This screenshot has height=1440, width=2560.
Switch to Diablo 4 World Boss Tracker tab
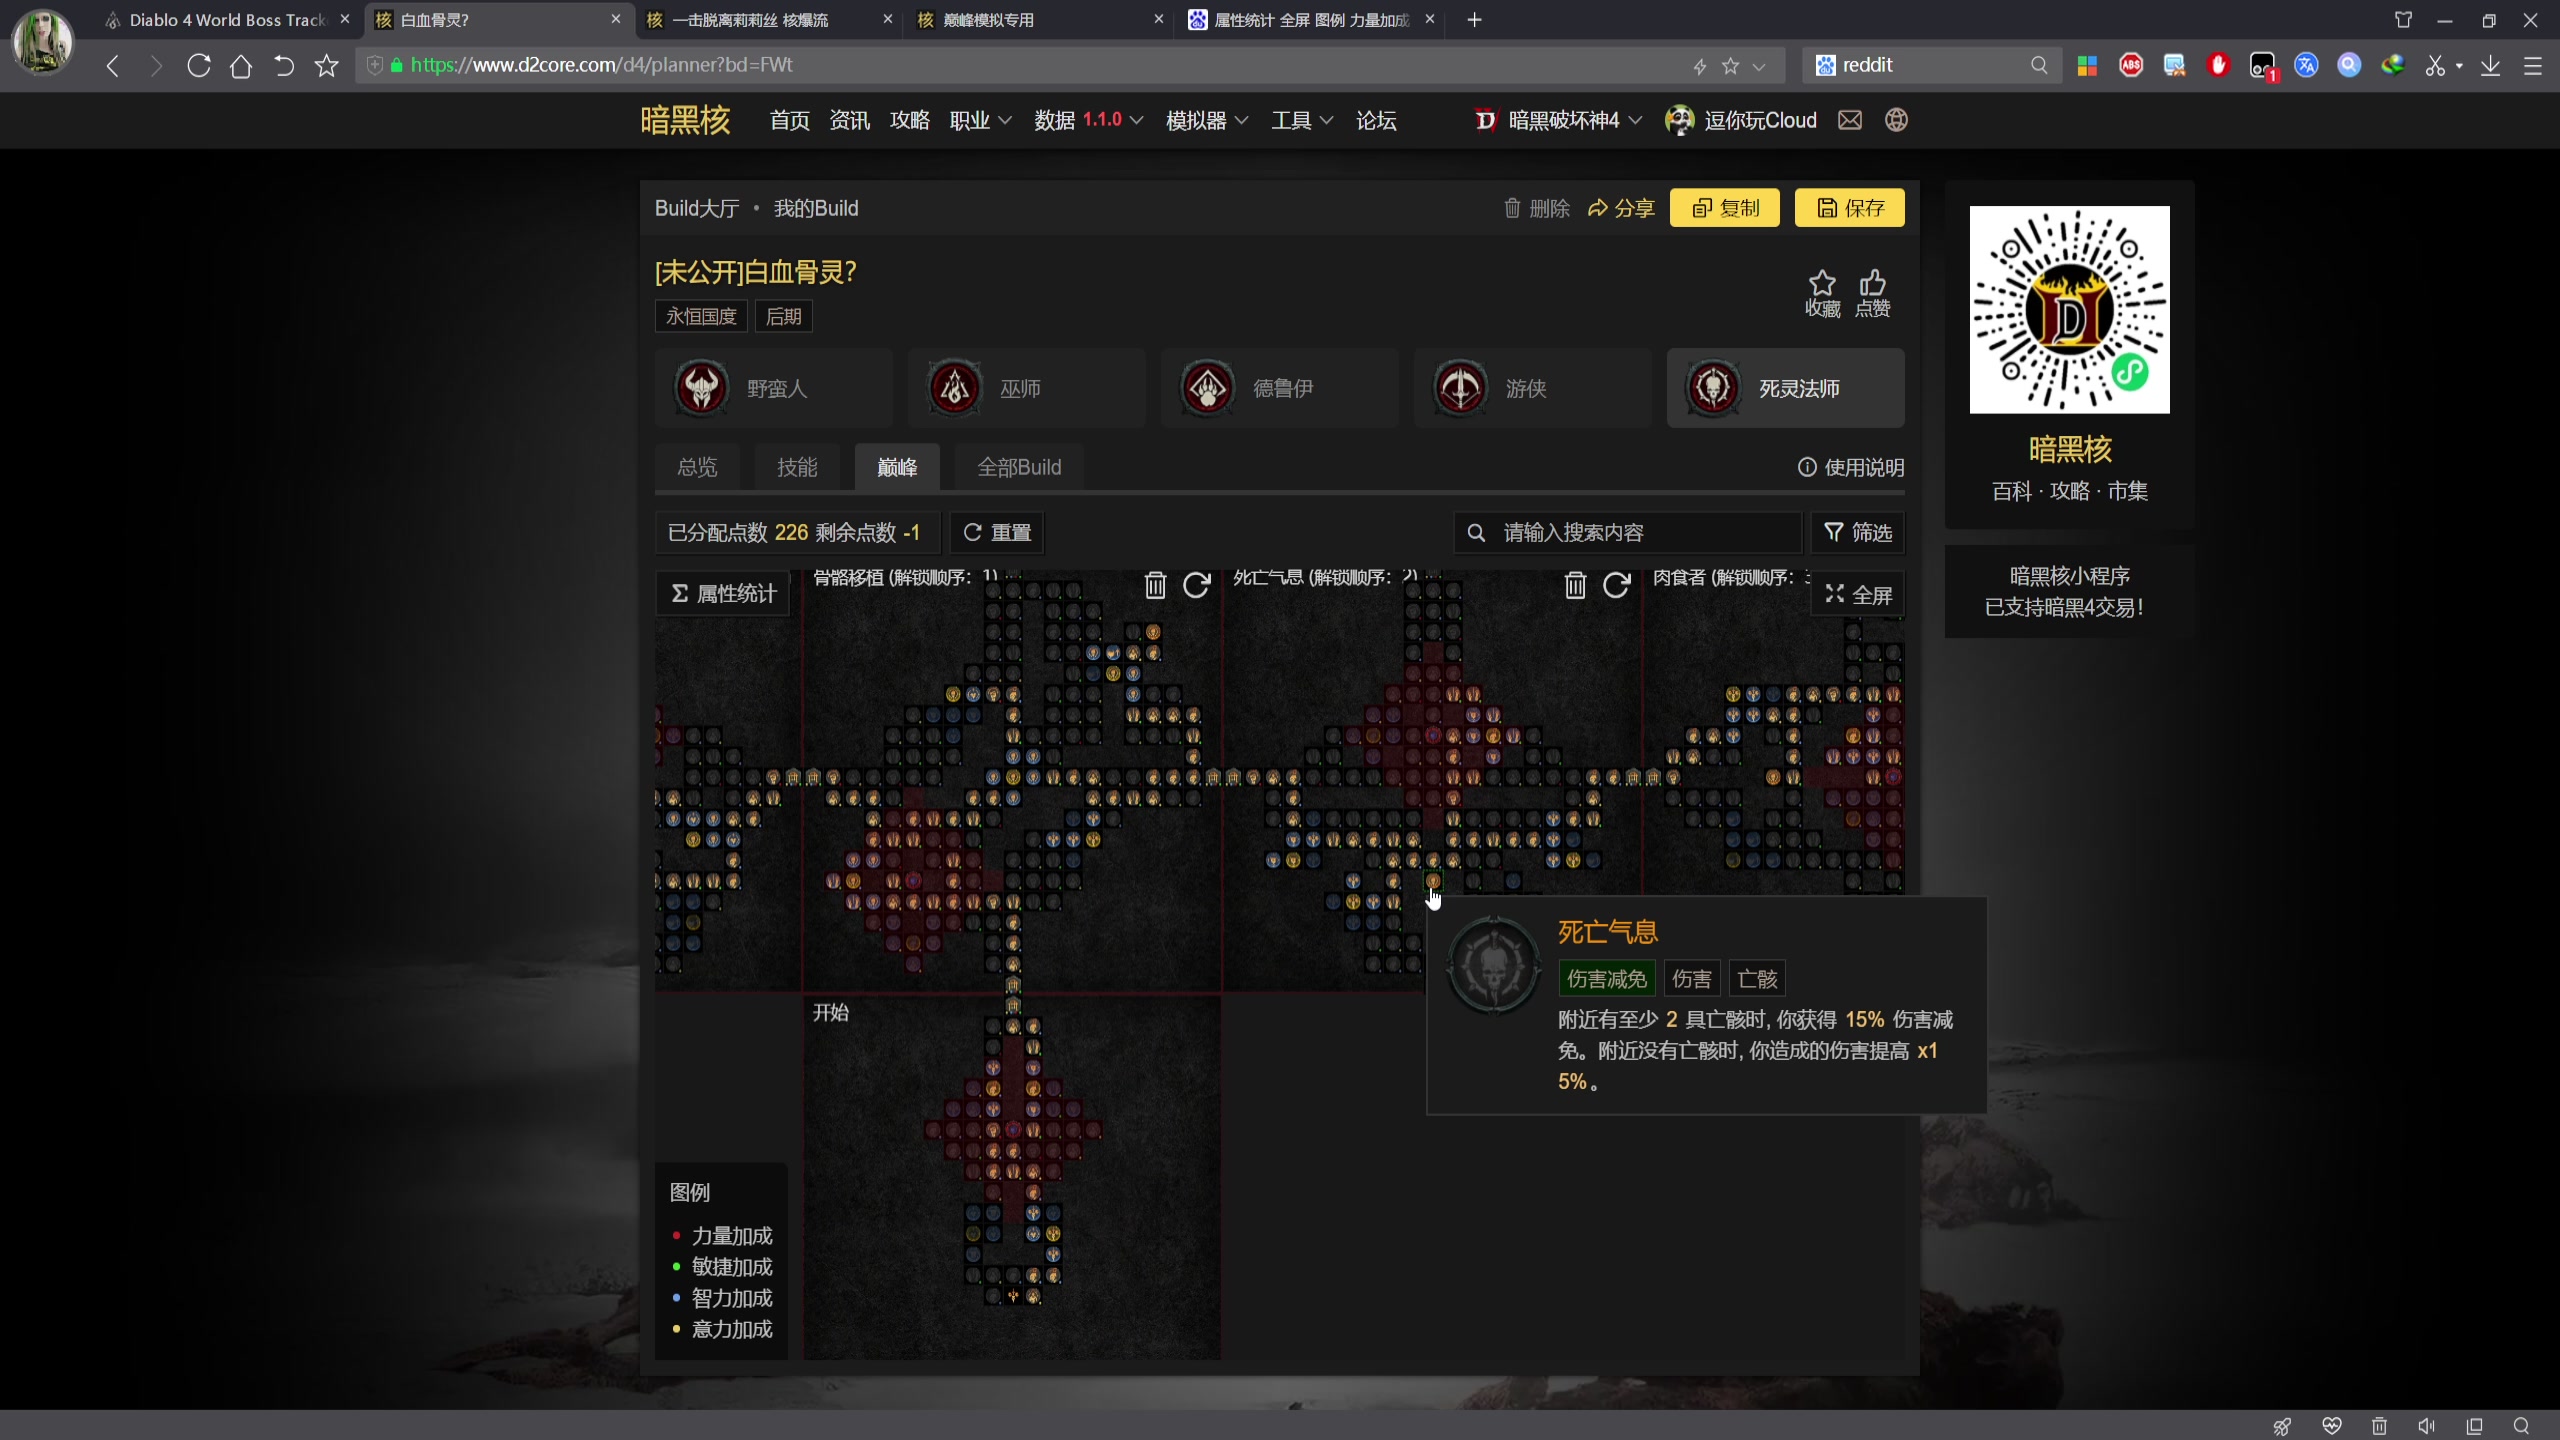coord(228,20)
